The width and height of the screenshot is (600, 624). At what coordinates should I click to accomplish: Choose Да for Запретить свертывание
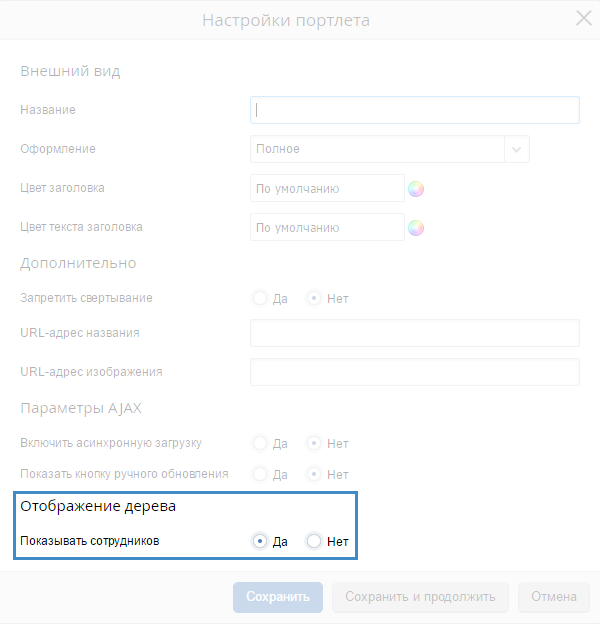pos(260,298)
